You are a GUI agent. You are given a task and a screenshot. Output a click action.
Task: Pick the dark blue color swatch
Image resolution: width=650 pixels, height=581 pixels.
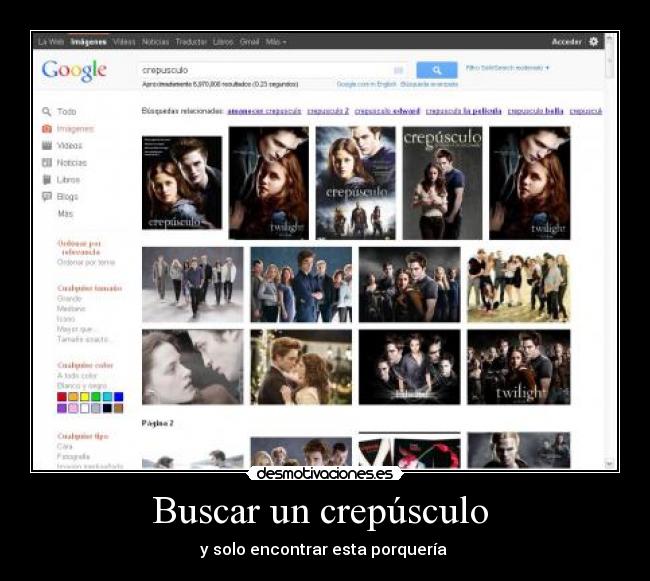click(x=119, y=397)
